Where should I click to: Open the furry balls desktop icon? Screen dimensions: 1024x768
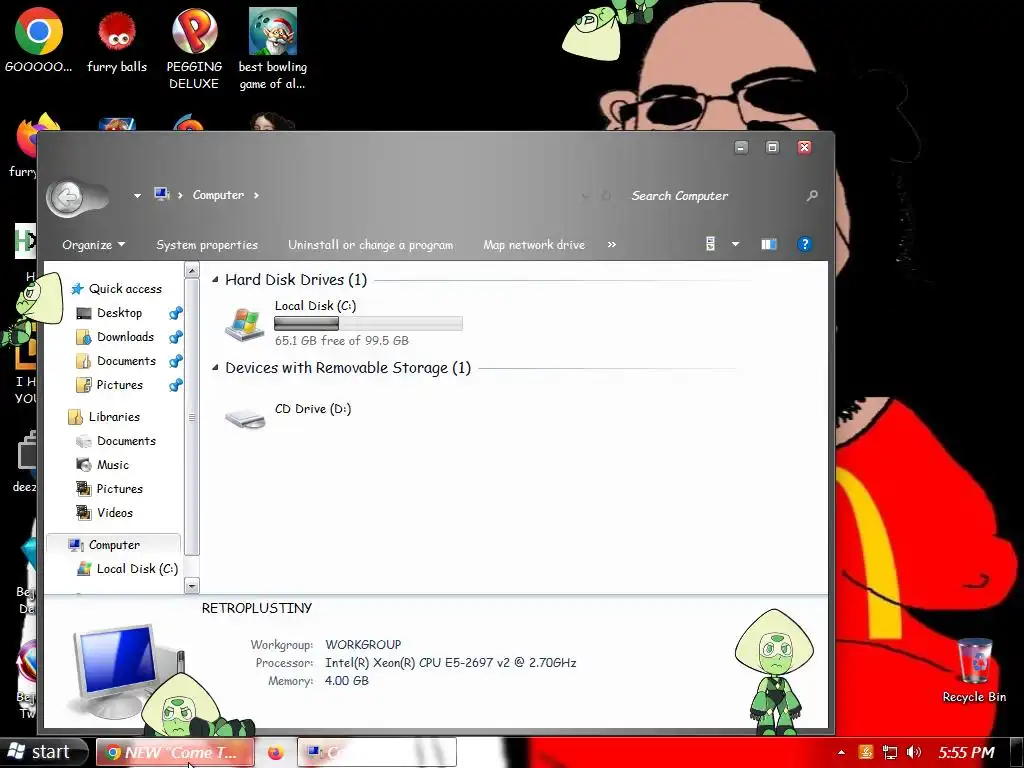(117, 42)
